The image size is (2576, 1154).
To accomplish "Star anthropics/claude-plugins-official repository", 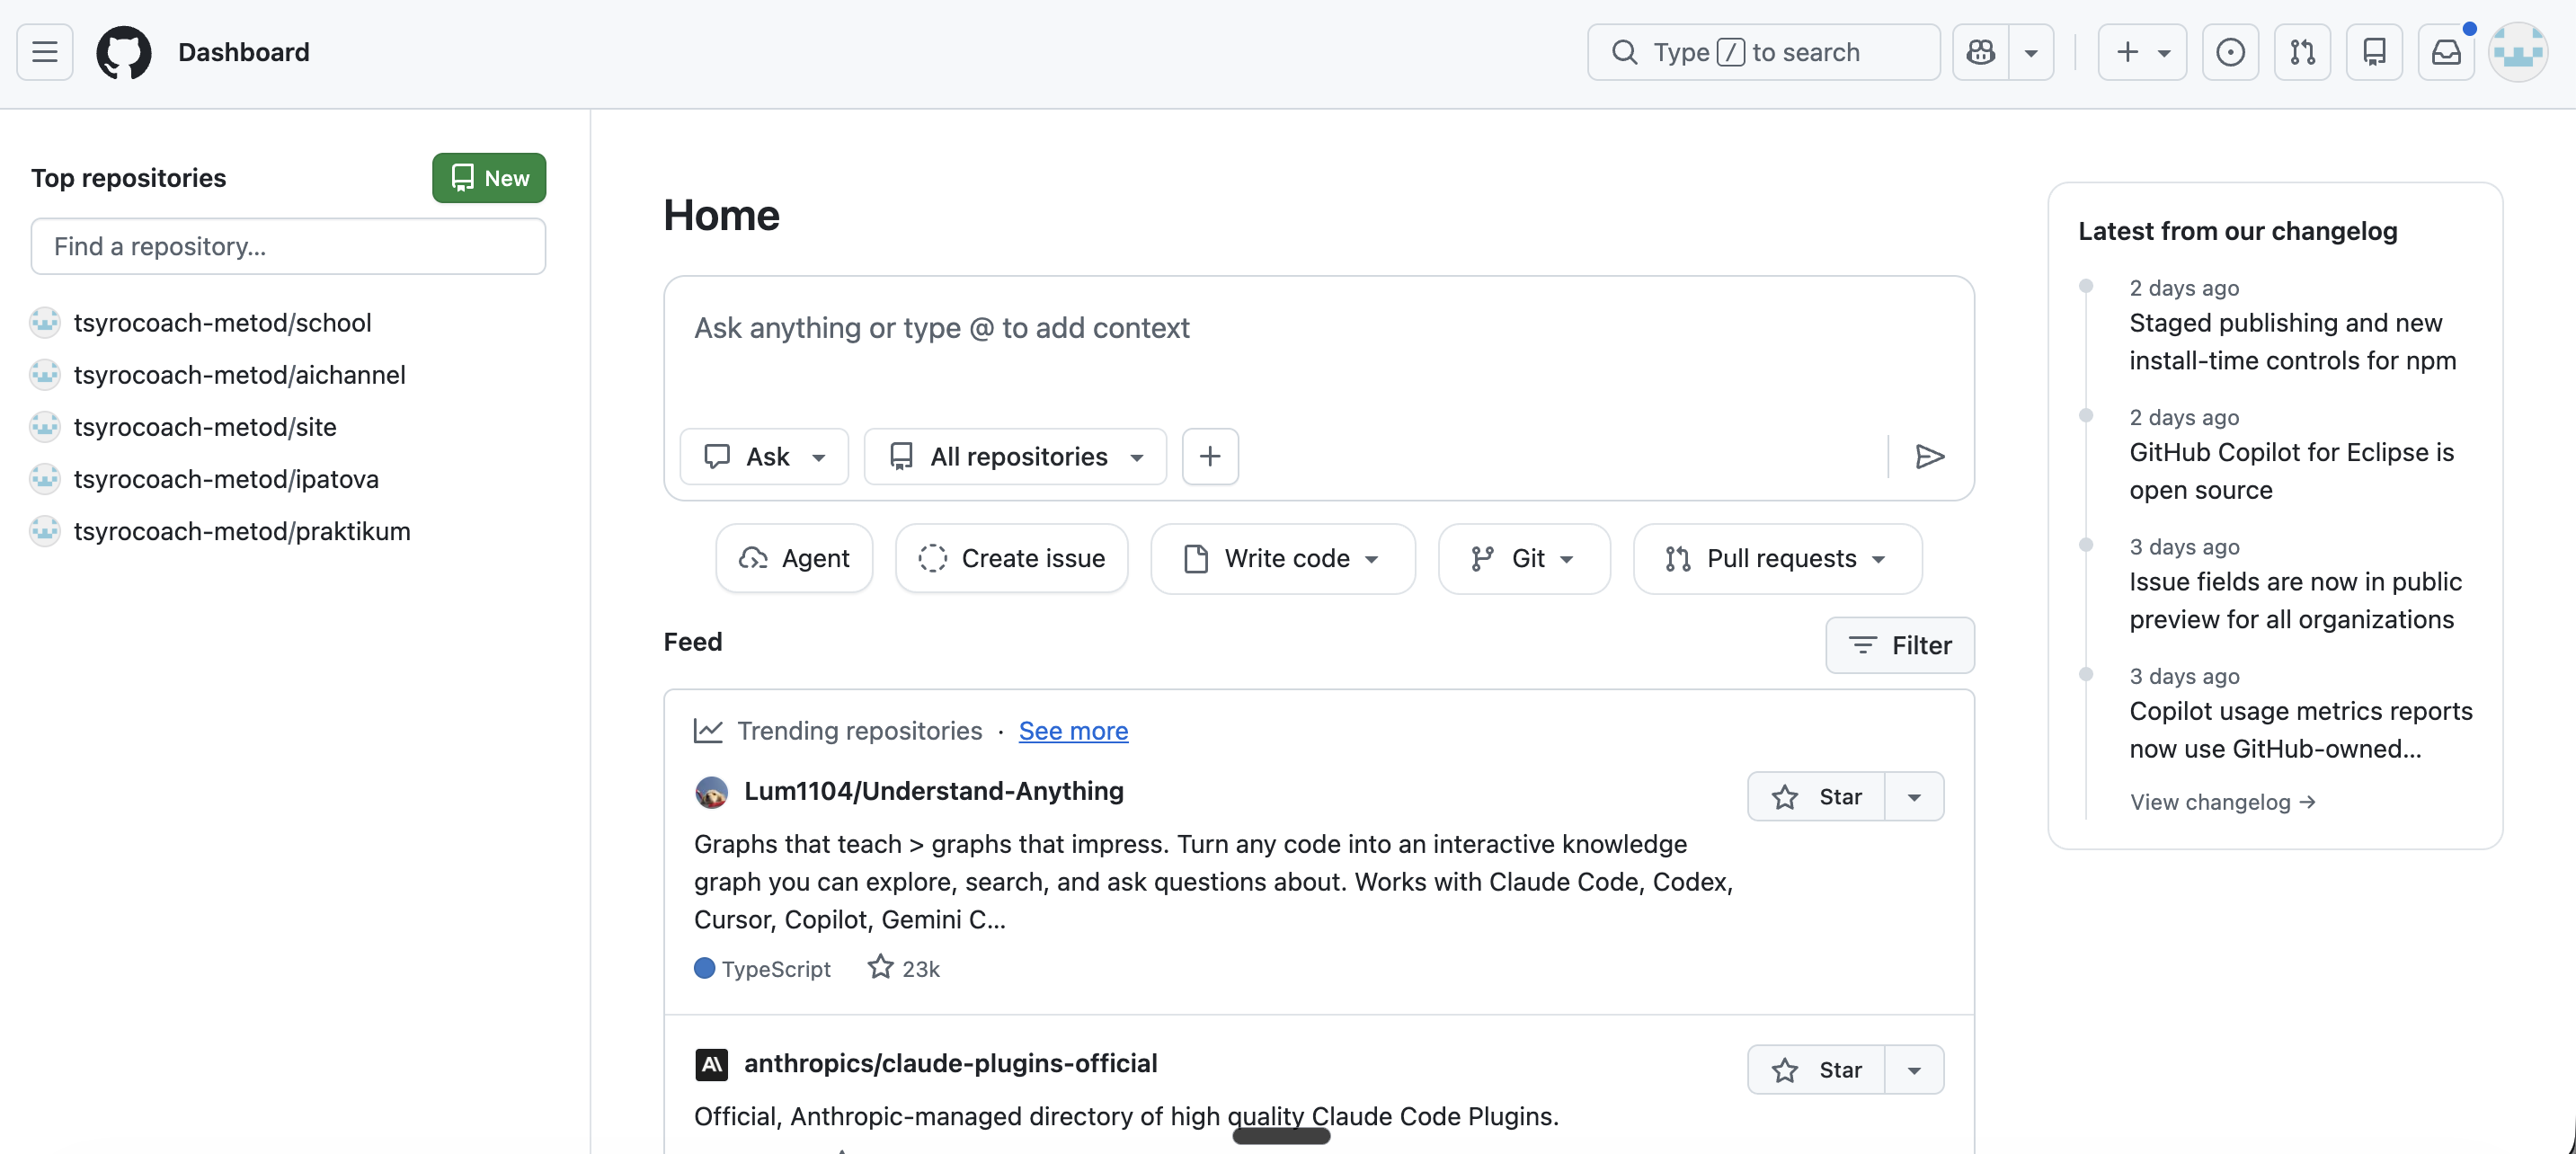I will [x=1816, y=1069].
